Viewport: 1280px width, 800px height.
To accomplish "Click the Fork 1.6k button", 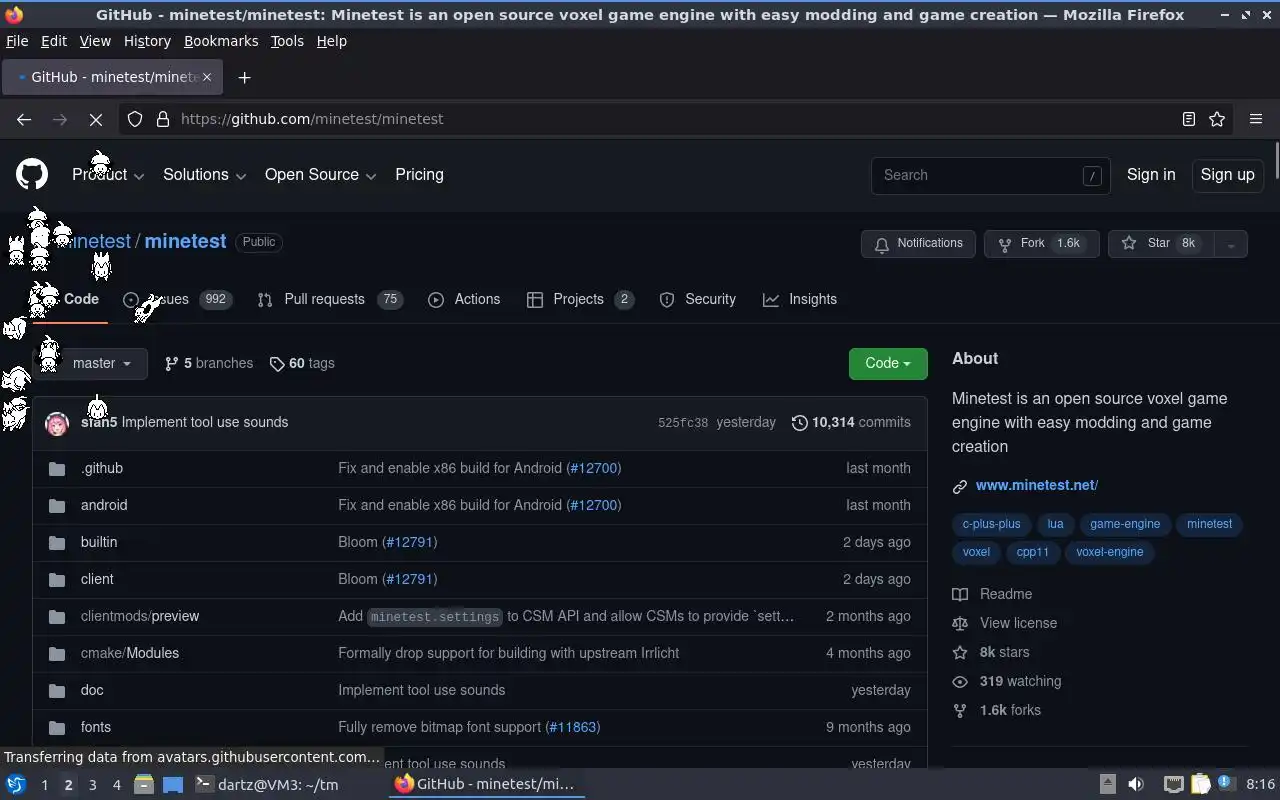I will [1042, 244].
